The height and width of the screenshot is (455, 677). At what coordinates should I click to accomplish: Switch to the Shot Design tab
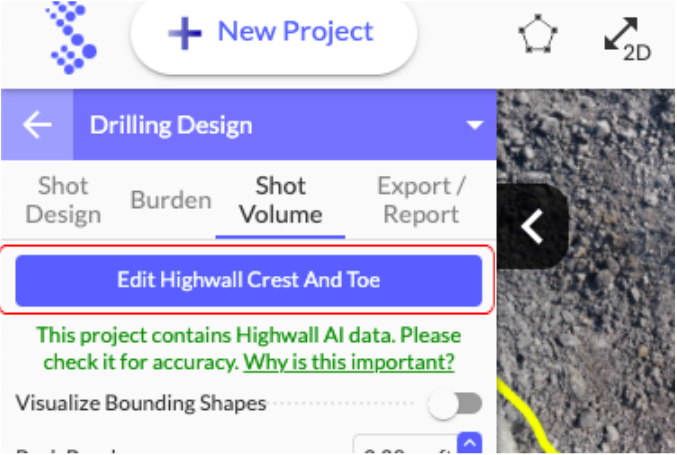pos(63,200)
